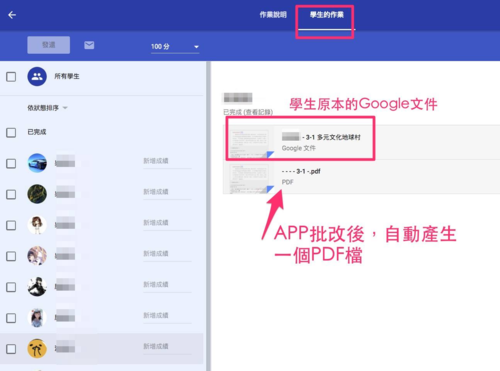This screenshot has height=371, width=500.
Task: Check the box beside the girl-in-blue avatar student
Action: point(11,318)
